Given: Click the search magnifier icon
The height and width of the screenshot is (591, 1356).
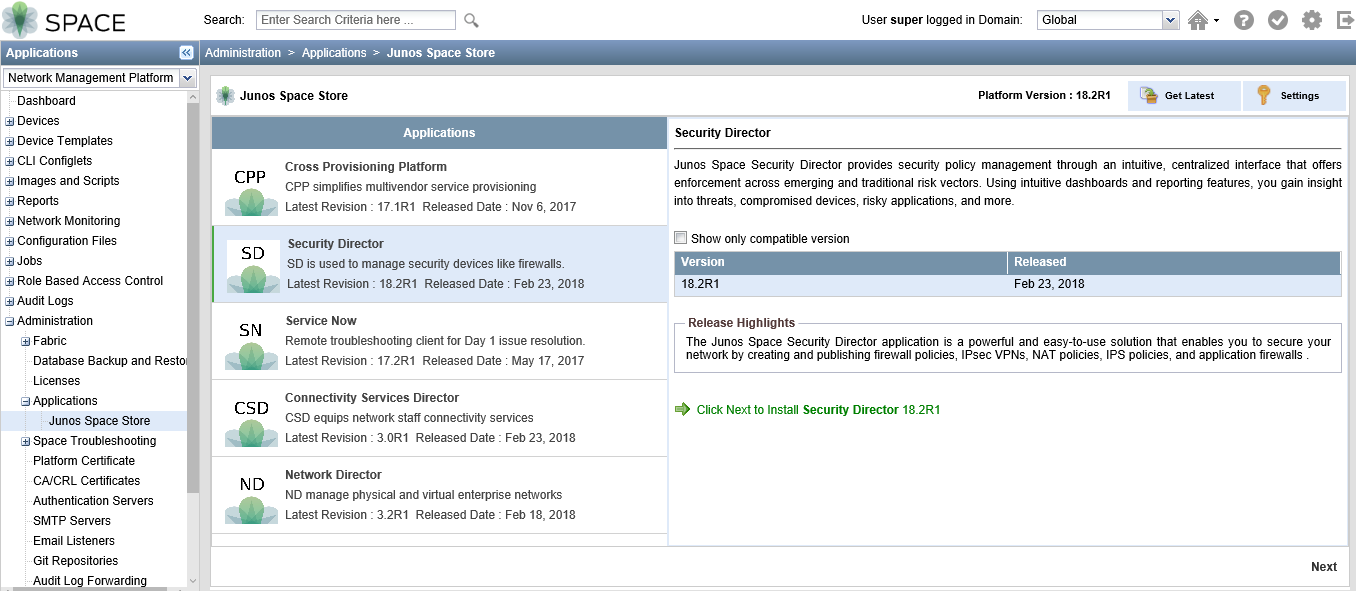Looking at the screenshot, I should coord(471,20).
